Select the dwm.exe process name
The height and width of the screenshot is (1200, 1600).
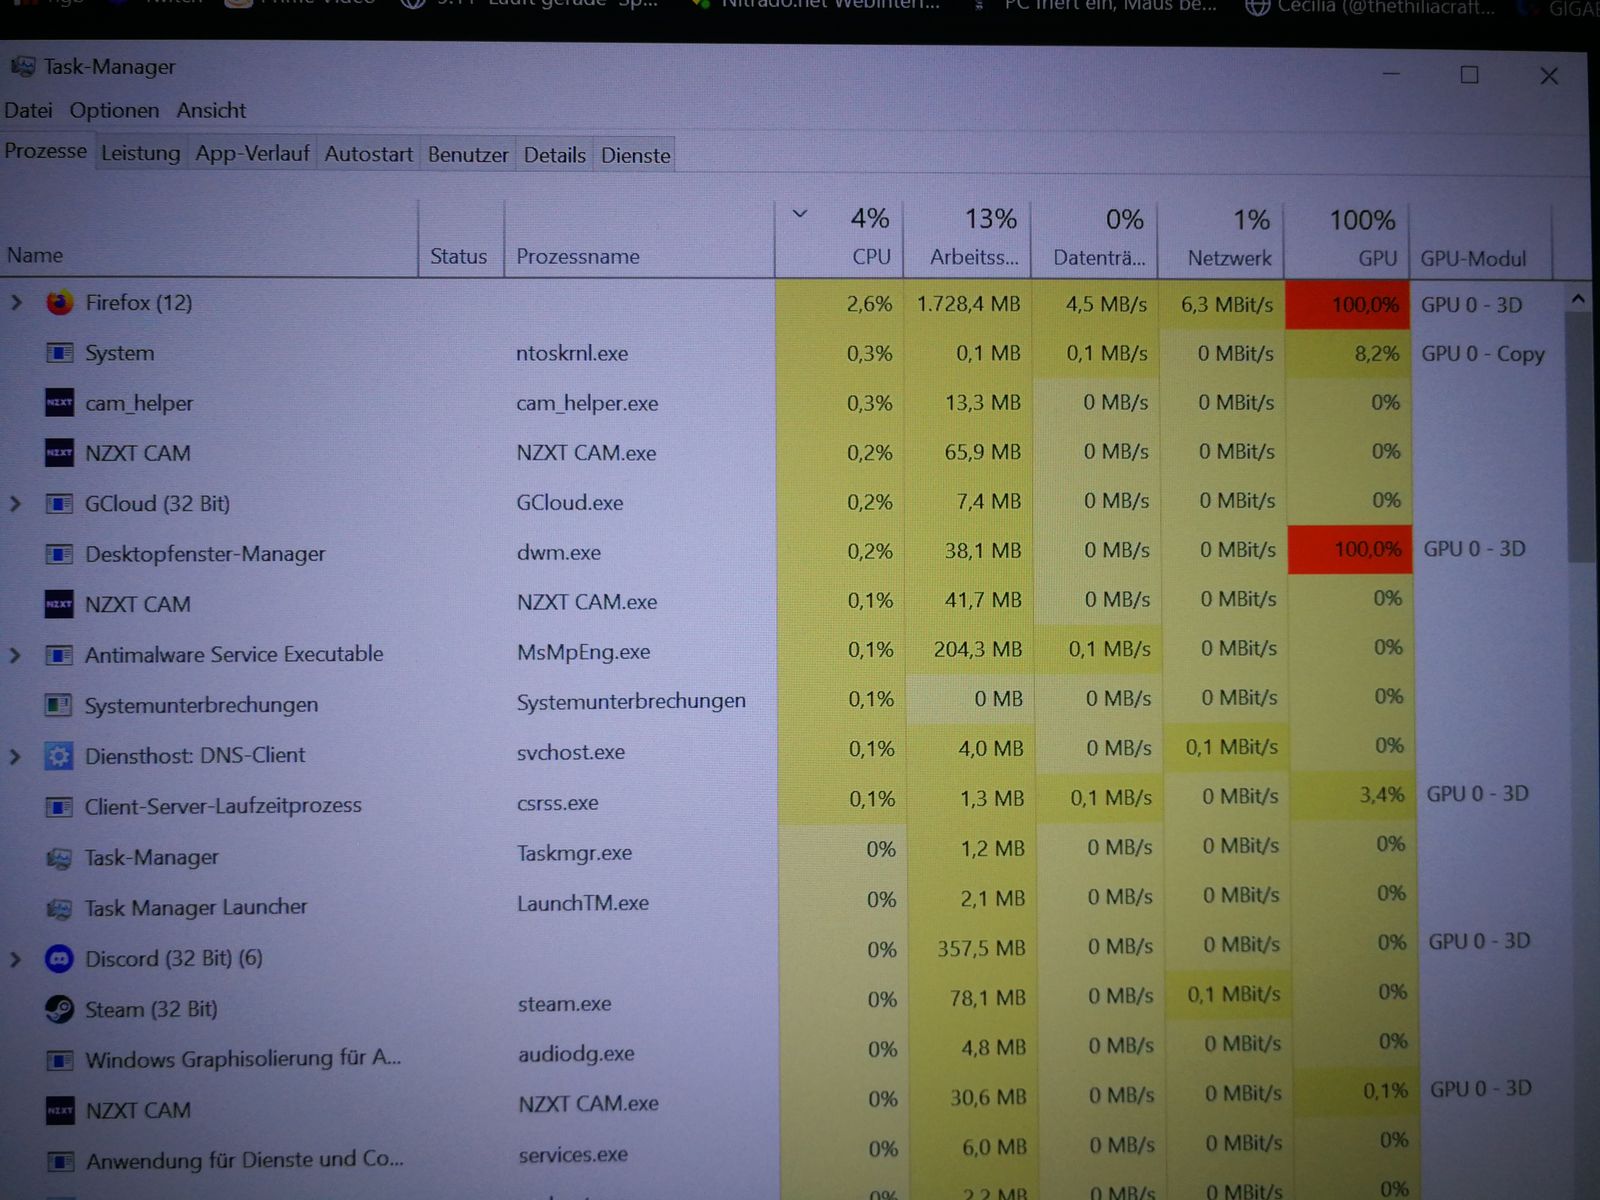[559, 552]
